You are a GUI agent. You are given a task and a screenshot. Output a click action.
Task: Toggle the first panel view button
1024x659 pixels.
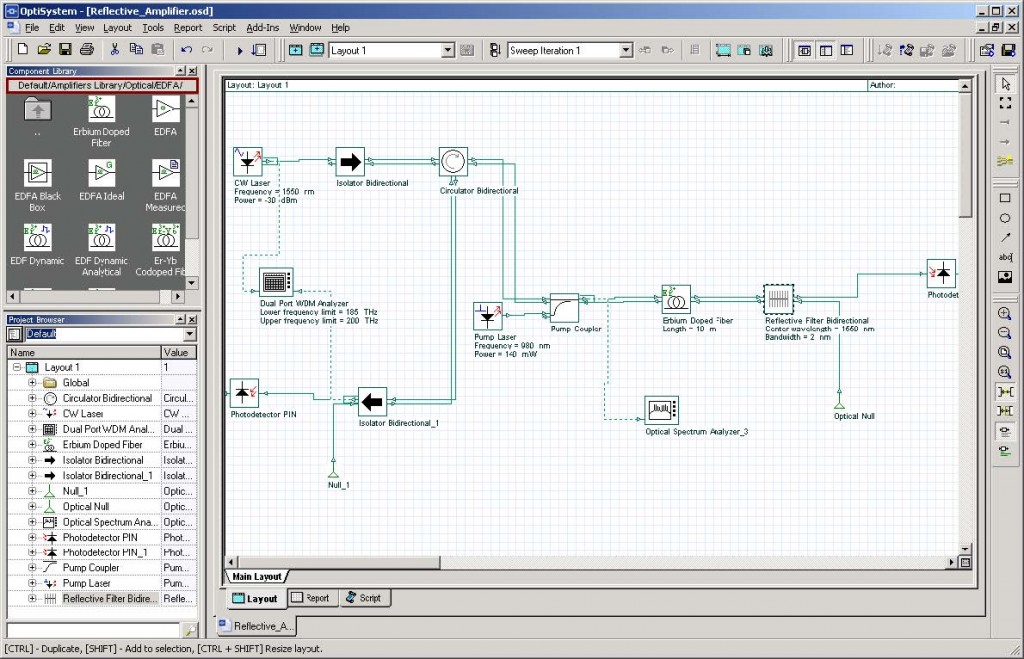click(x=805, y=50)
